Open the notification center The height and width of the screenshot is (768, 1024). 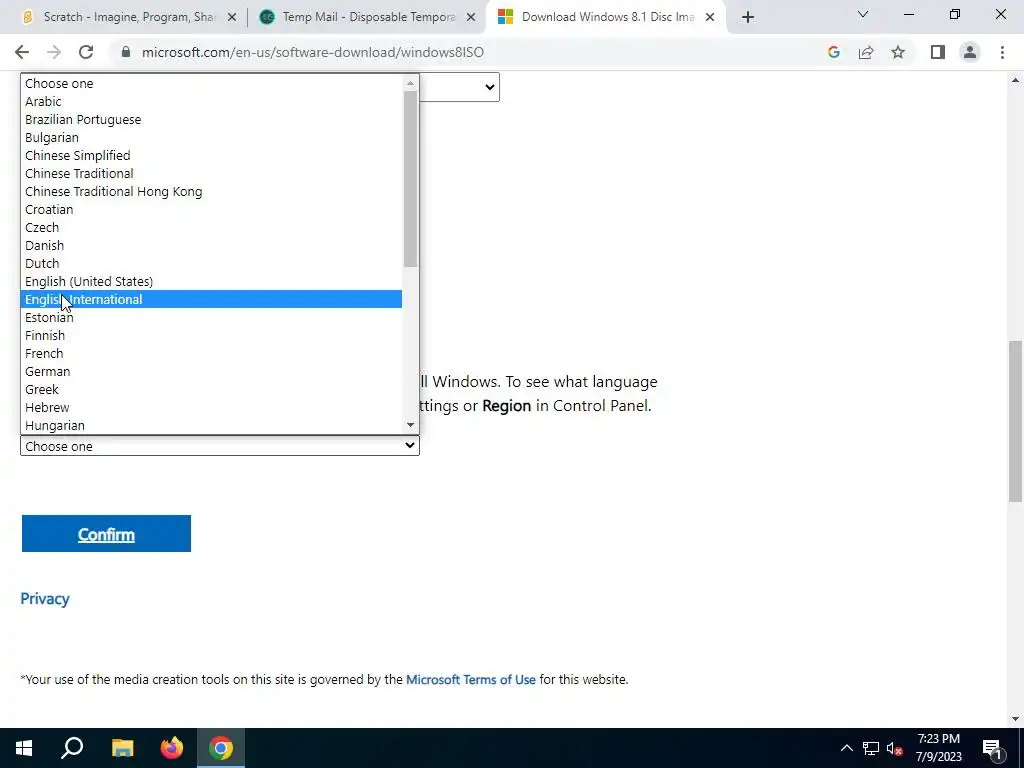pos(993,748)
